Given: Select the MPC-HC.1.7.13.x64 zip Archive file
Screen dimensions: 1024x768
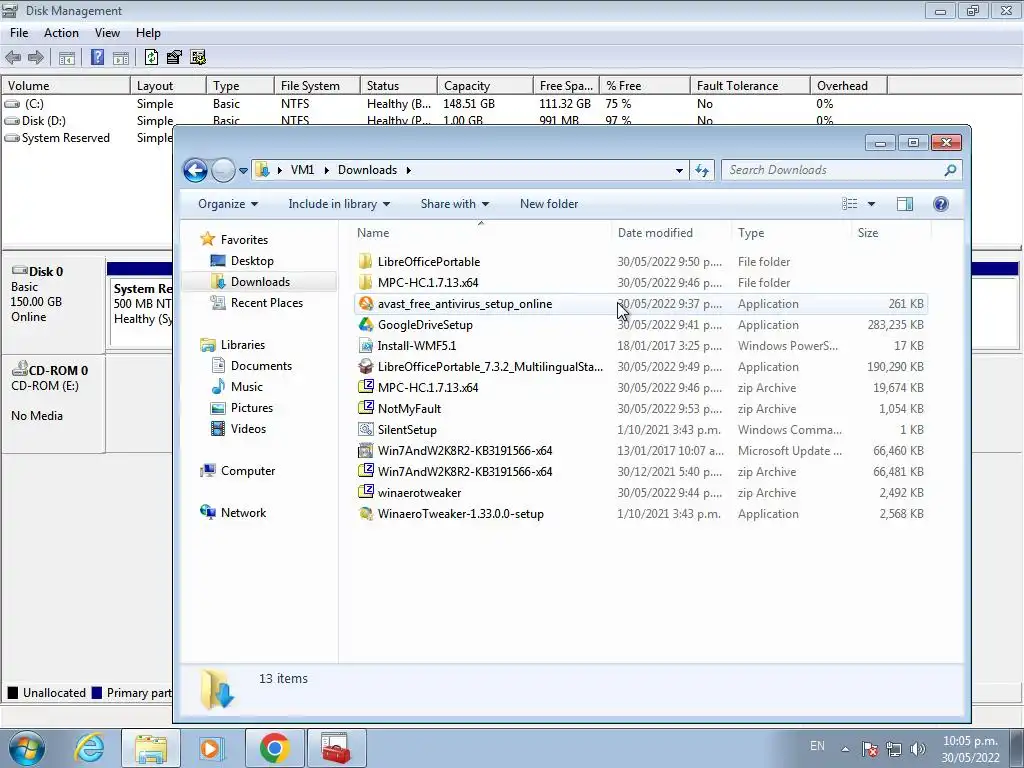Looking at the screenshot, I should 641,387.
